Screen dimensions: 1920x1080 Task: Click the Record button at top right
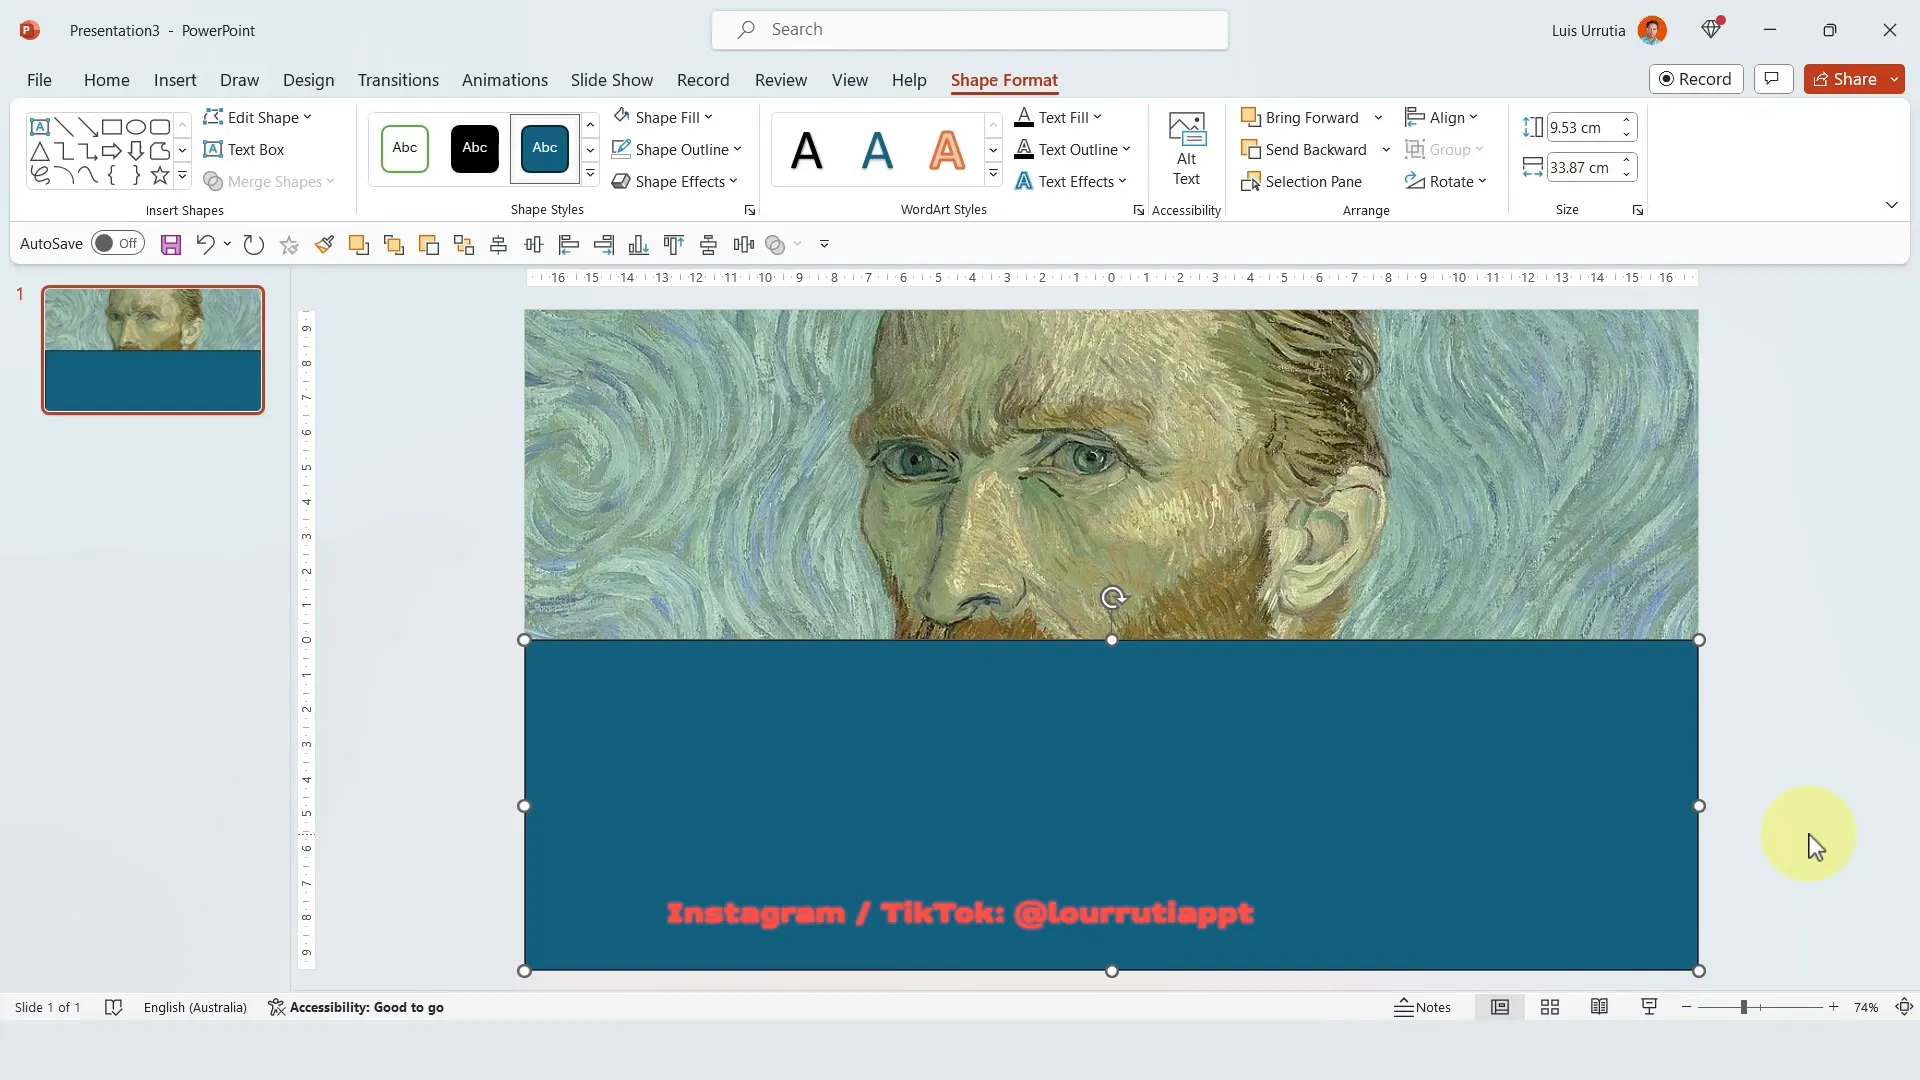[x=1696, y=79]
